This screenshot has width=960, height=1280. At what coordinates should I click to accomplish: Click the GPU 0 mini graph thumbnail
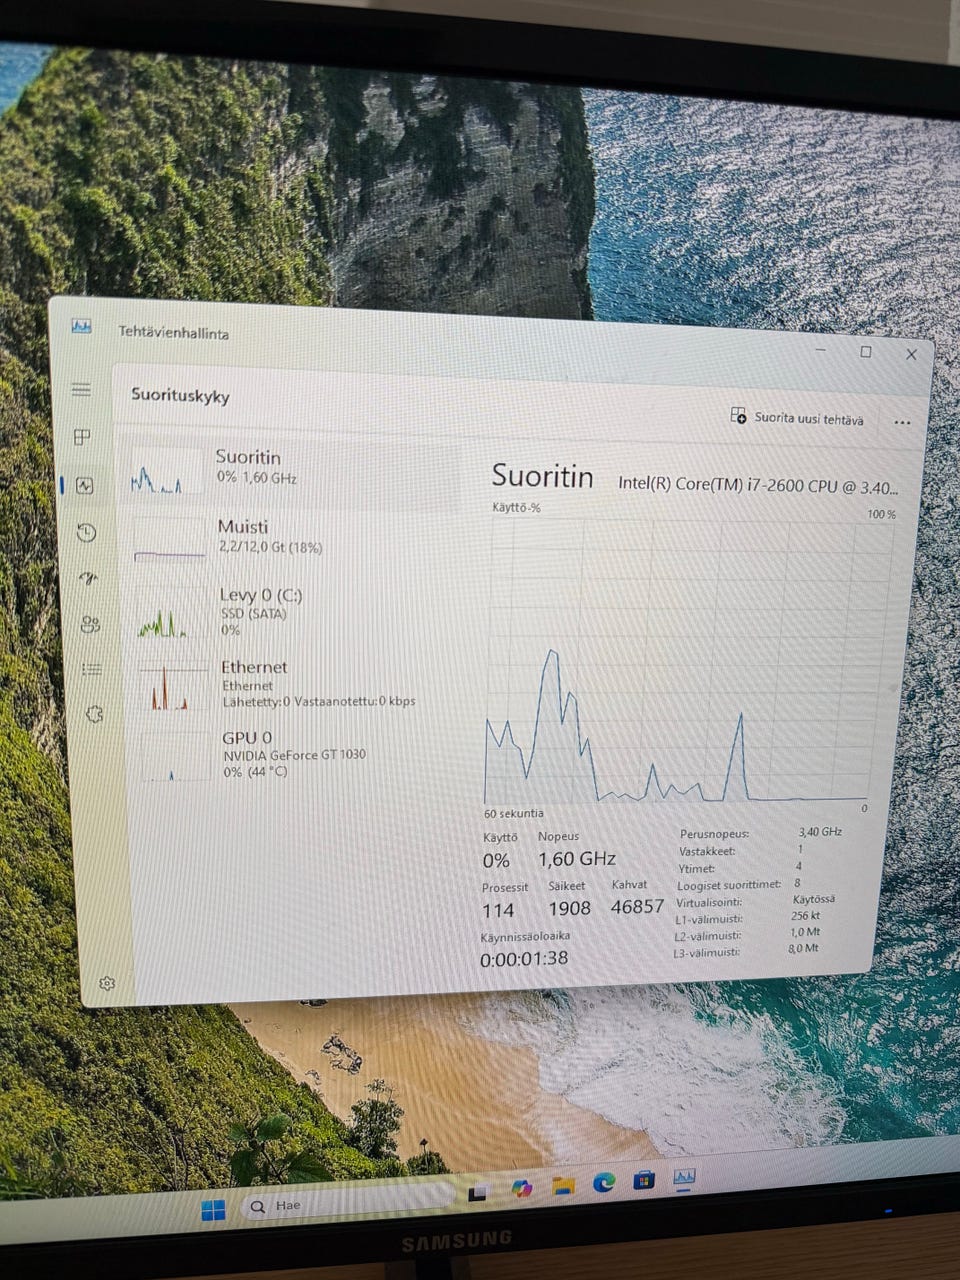click(175, 757)
